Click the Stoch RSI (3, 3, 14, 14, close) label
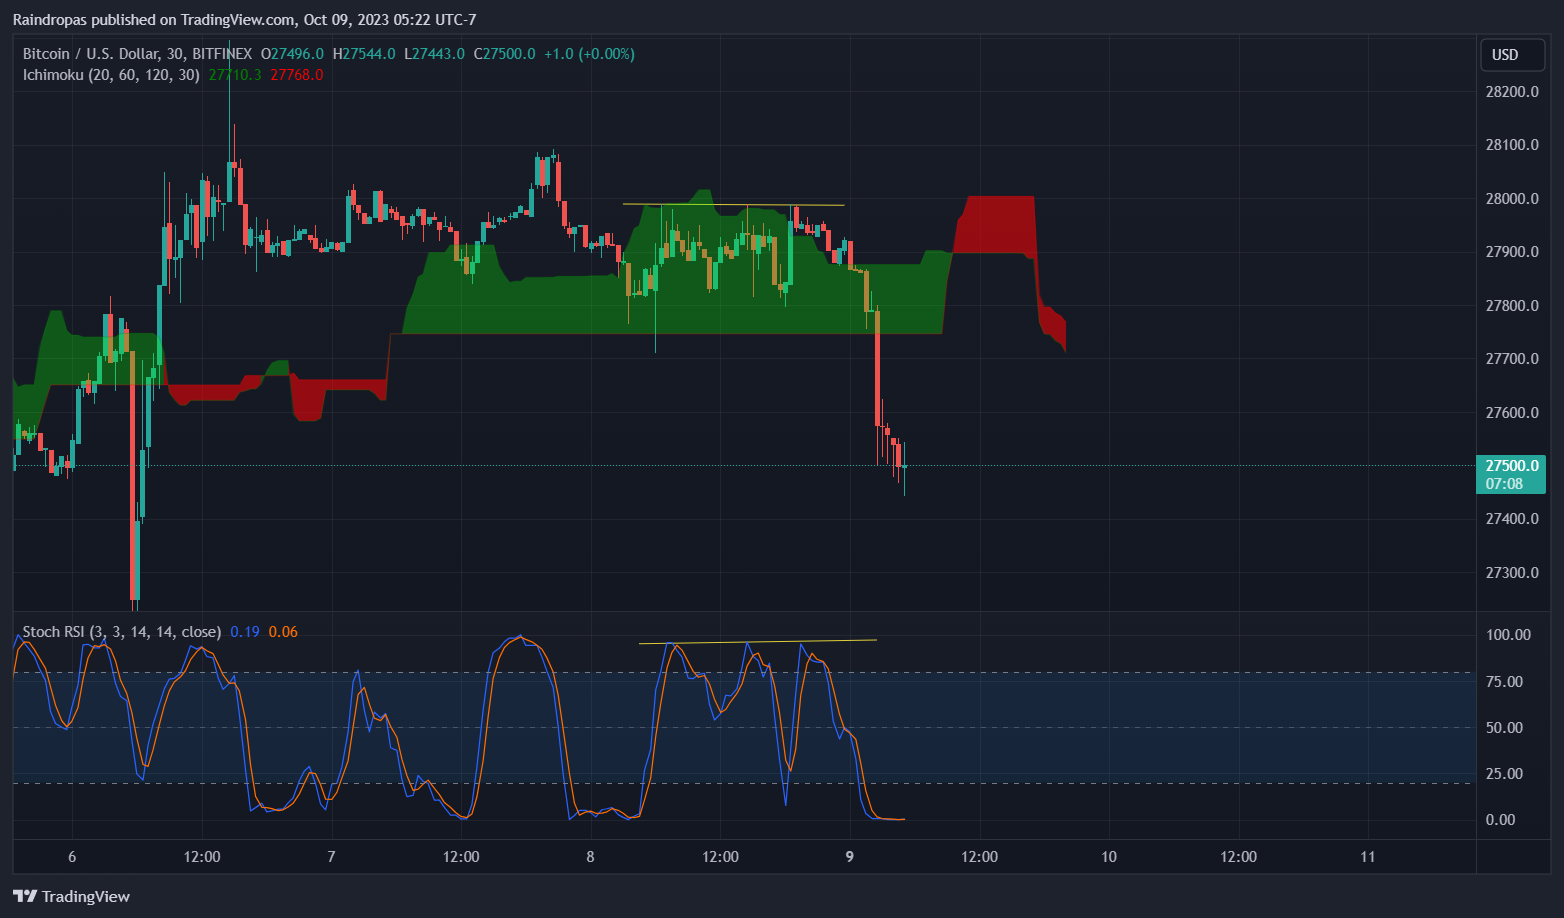The height and width of the screenshot is (918, 1564). (122, 632)
